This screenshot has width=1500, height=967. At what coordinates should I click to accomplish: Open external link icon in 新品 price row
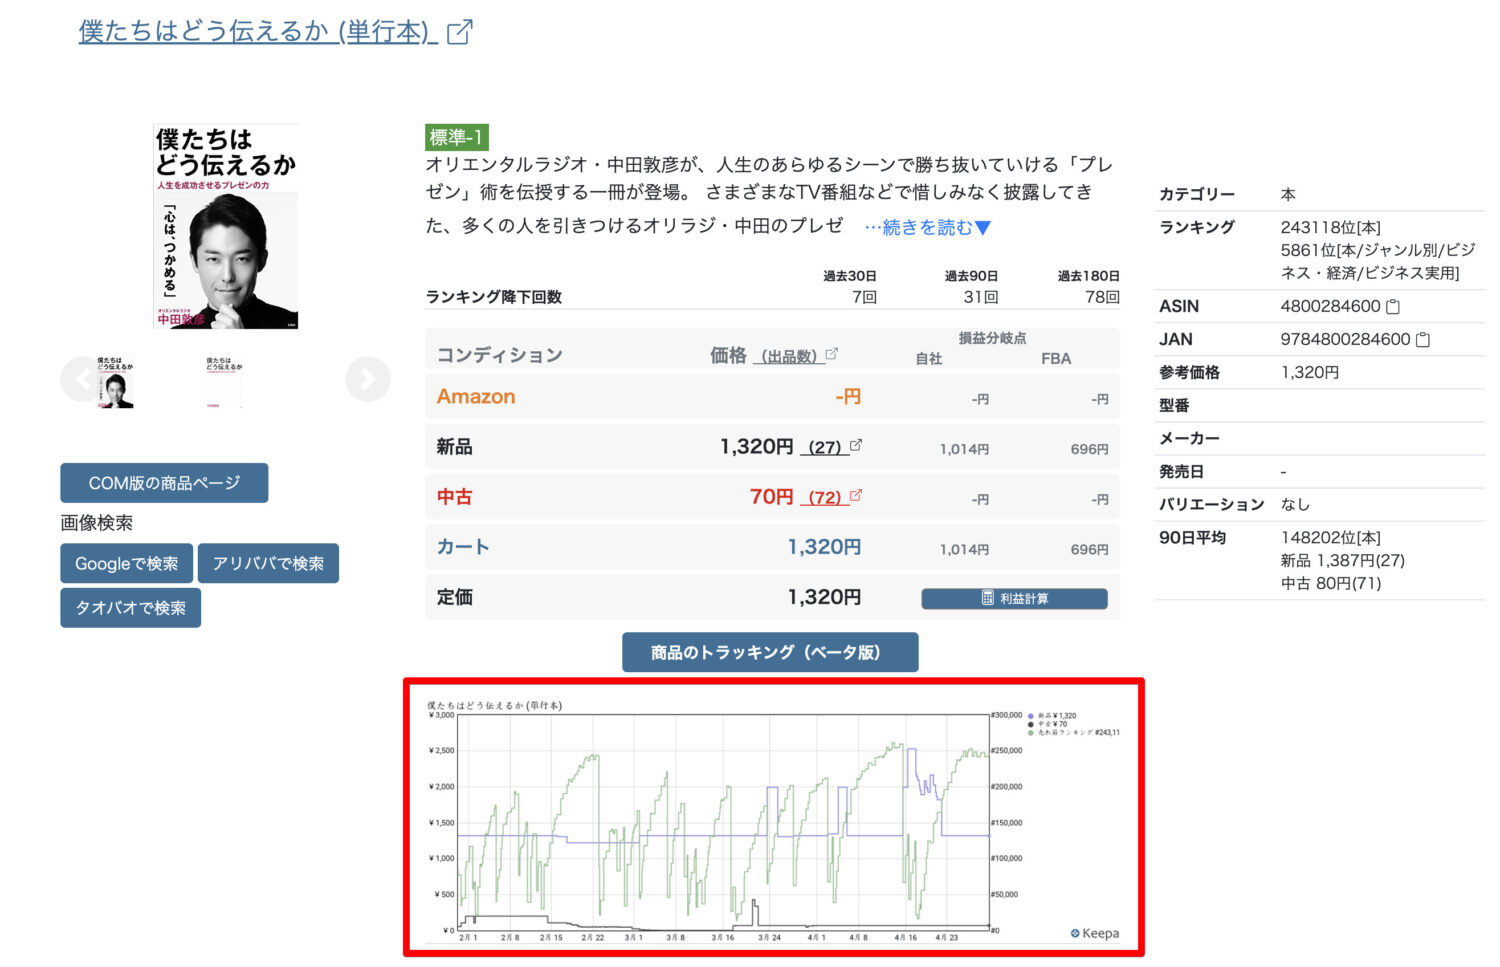856,445
